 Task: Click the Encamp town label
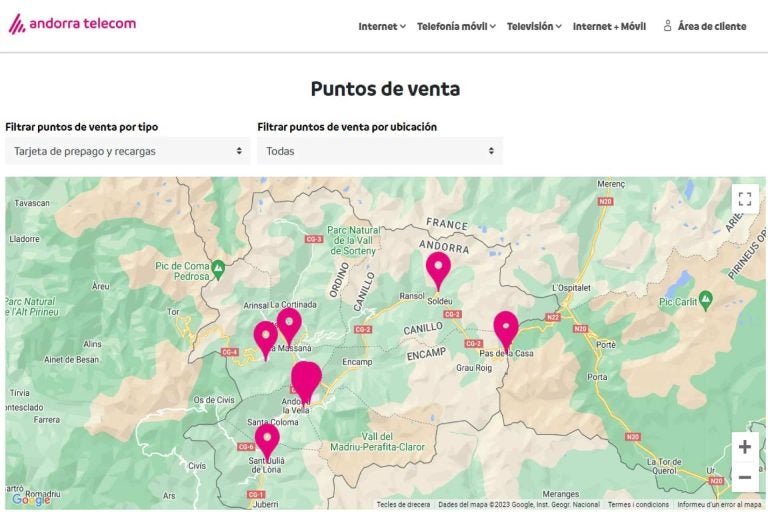point(357,362)
